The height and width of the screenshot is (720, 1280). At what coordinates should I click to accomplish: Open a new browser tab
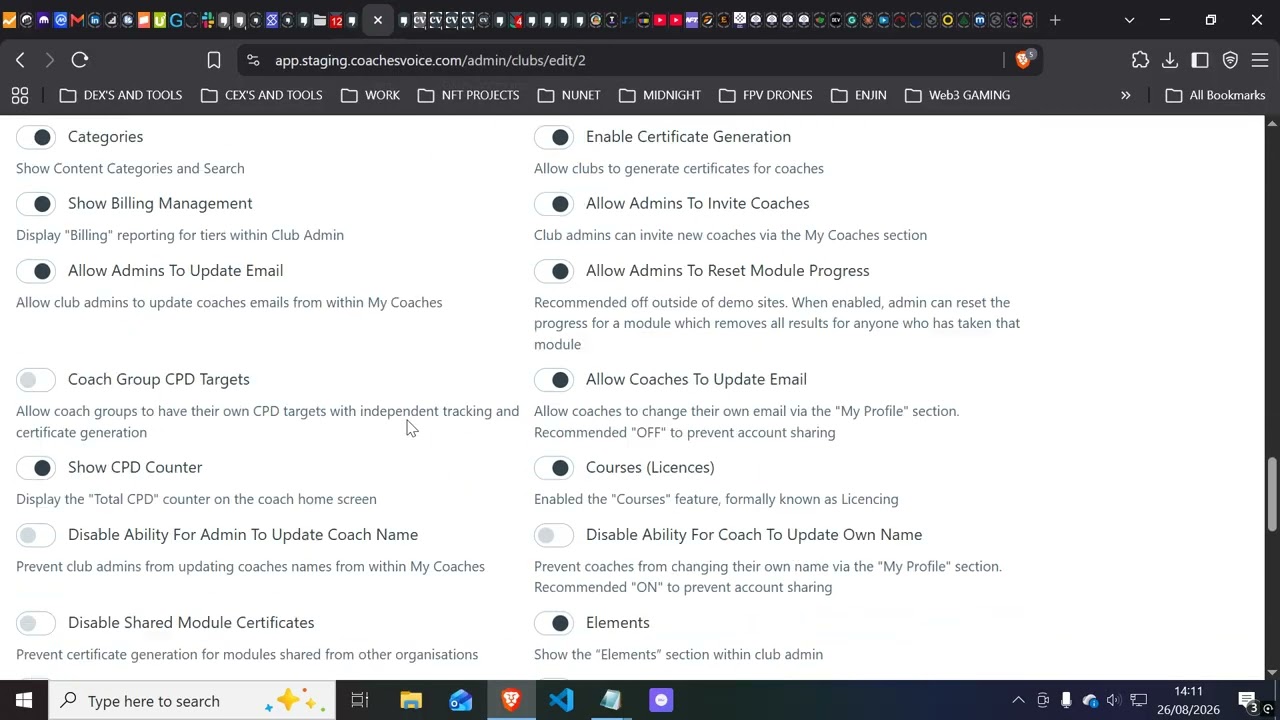pyautogui.click(x=1055, y=20)
